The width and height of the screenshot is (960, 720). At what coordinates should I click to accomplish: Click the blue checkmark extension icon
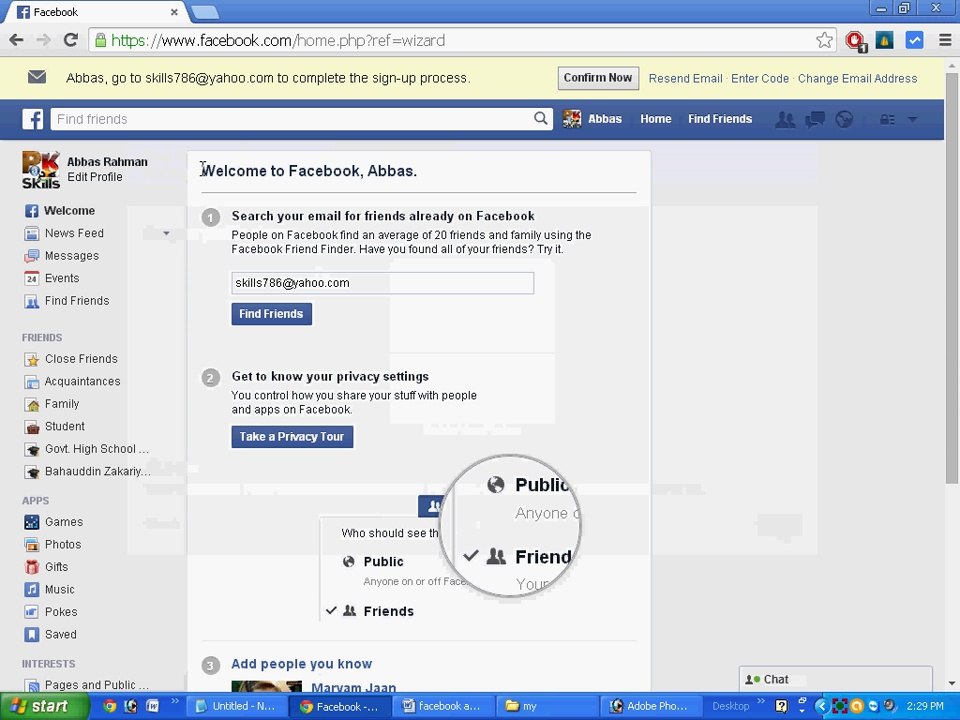coord(914,40)
